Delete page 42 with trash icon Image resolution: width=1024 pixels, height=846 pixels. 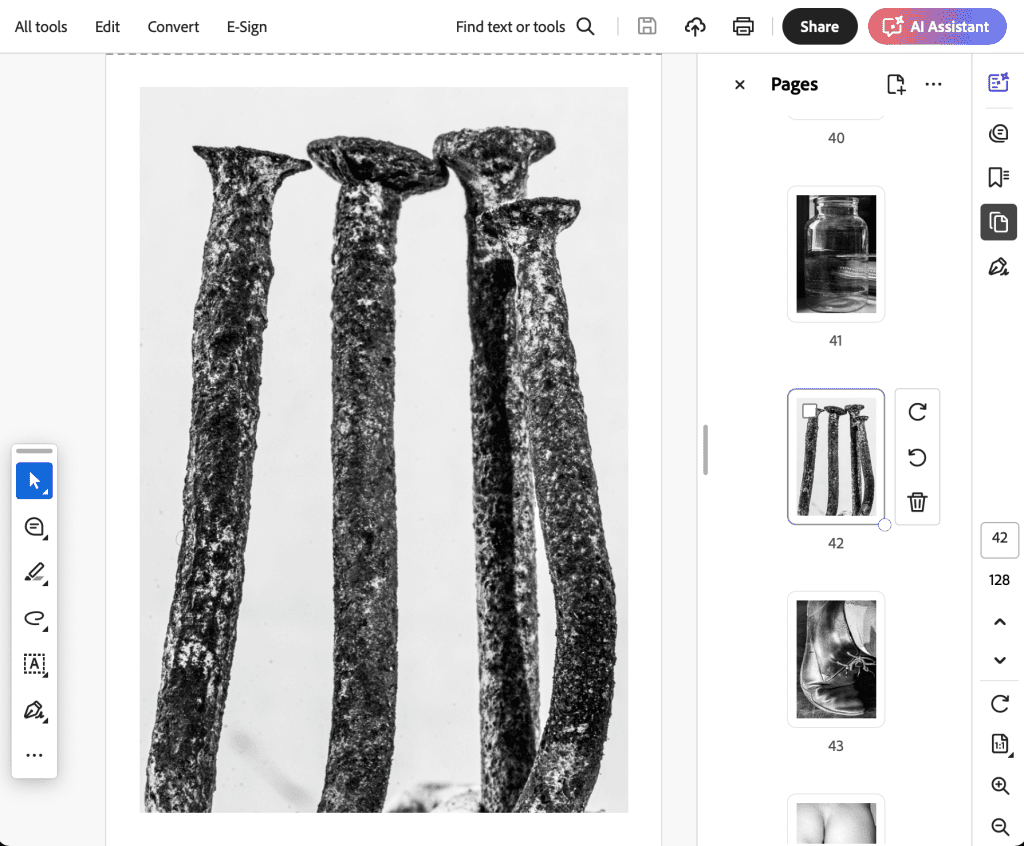click(917, 502)
